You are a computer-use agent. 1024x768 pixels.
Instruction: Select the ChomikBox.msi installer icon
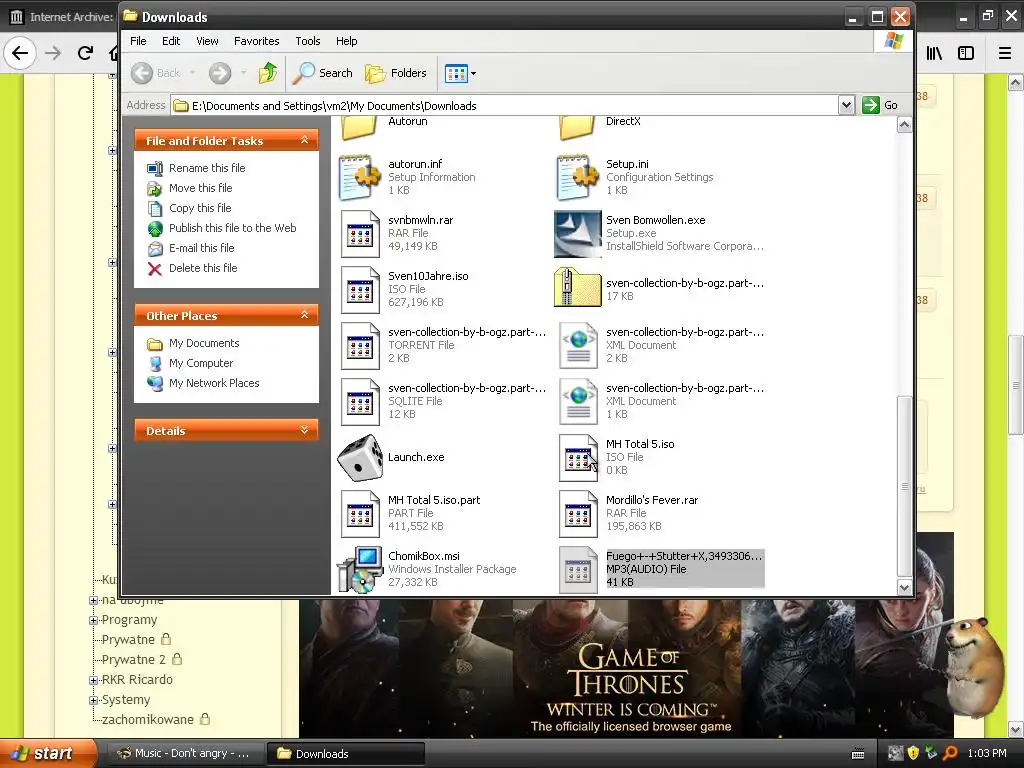[359, 569]
